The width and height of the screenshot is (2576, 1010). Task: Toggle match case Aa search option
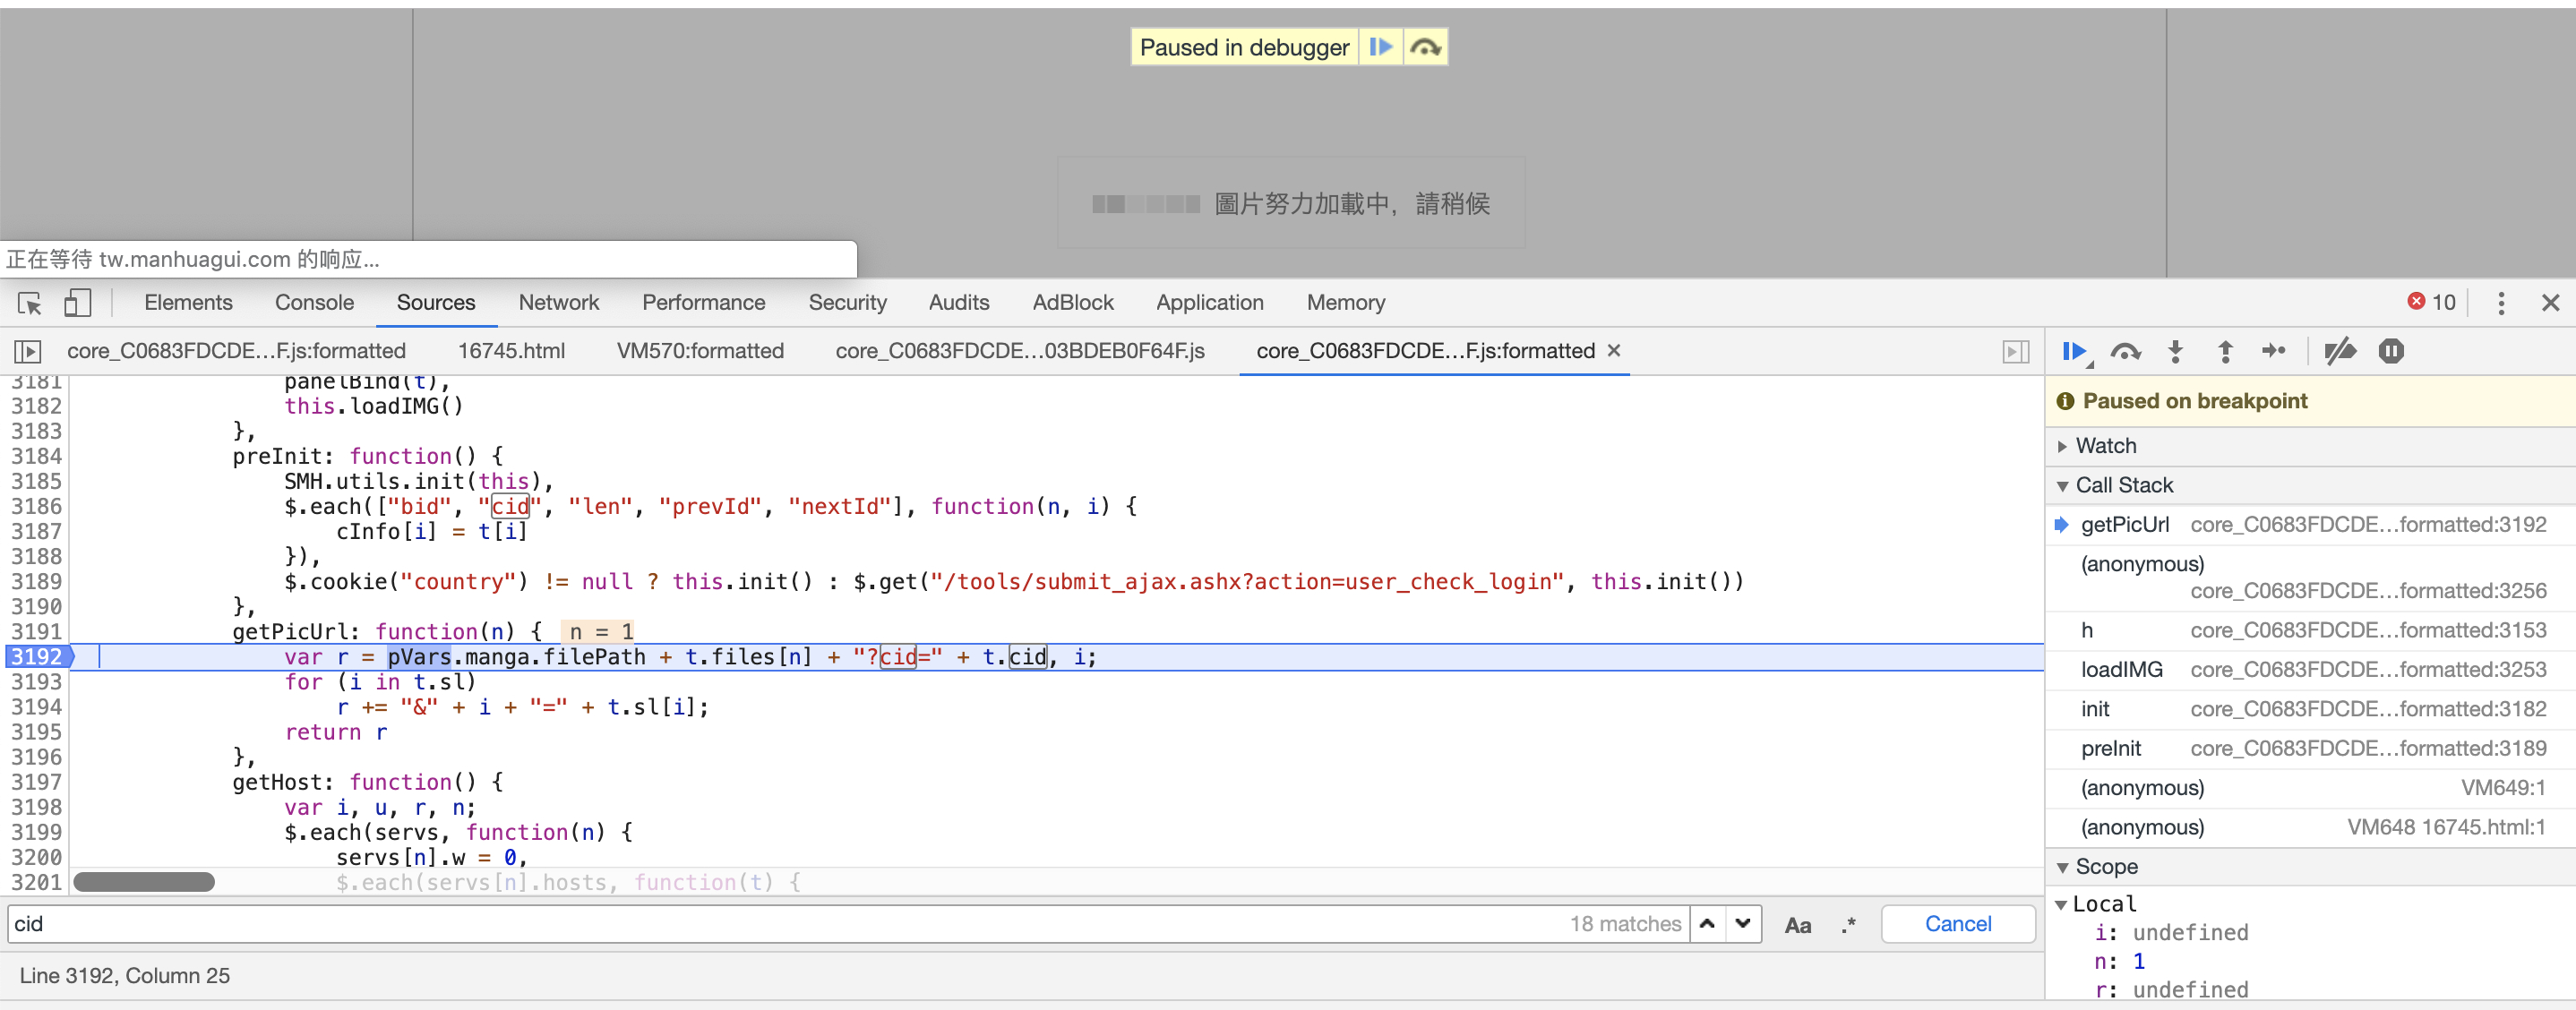coord(1797,925)
